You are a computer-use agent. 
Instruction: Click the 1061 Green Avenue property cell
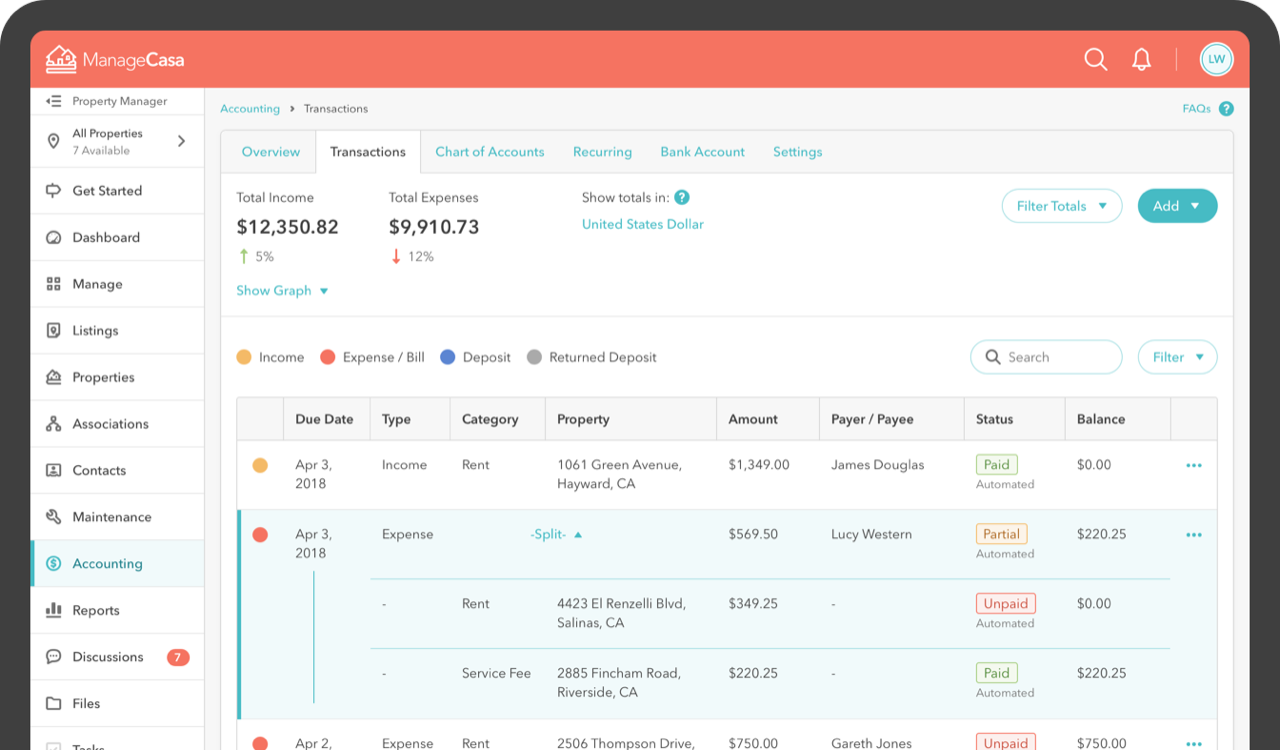[619, 474]
